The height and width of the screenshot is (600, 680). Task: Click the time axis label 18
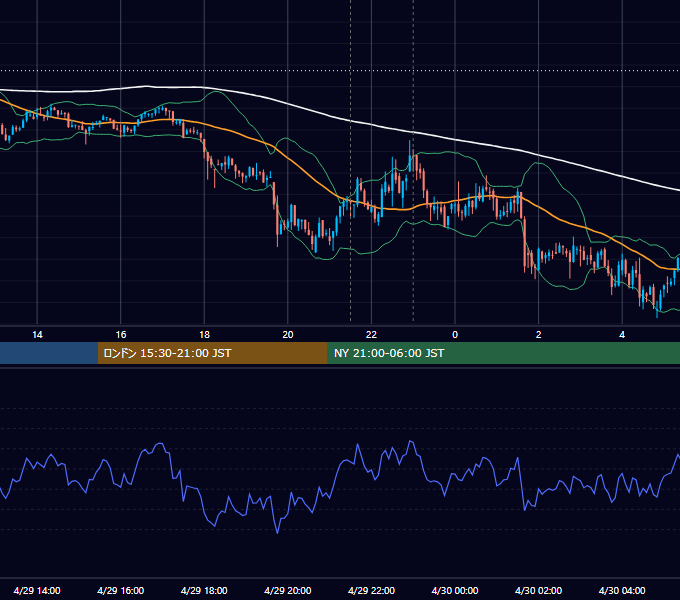coord(204,335)
